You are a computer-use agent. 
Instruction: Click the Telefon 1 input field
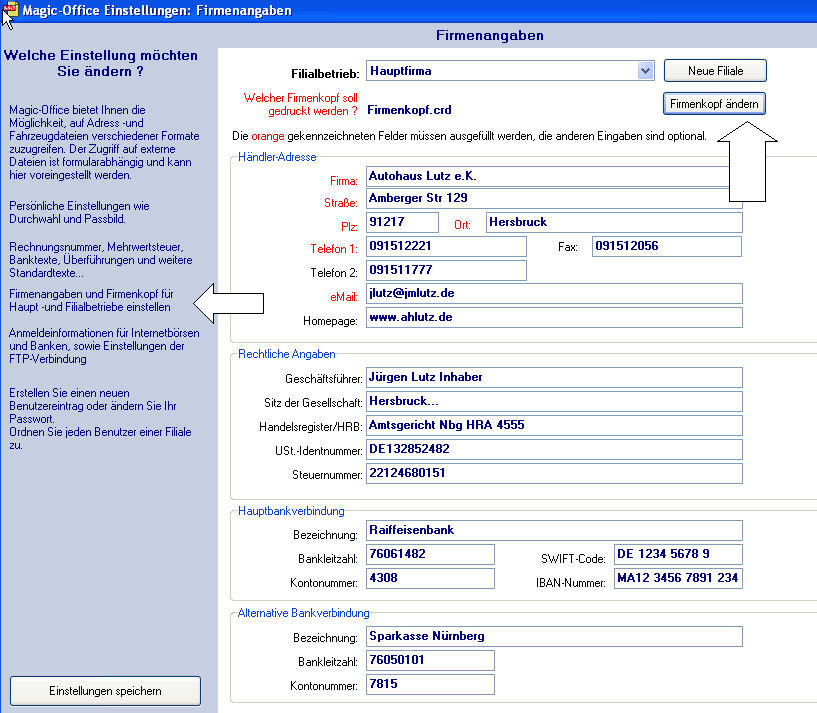[x=446, y=246]
